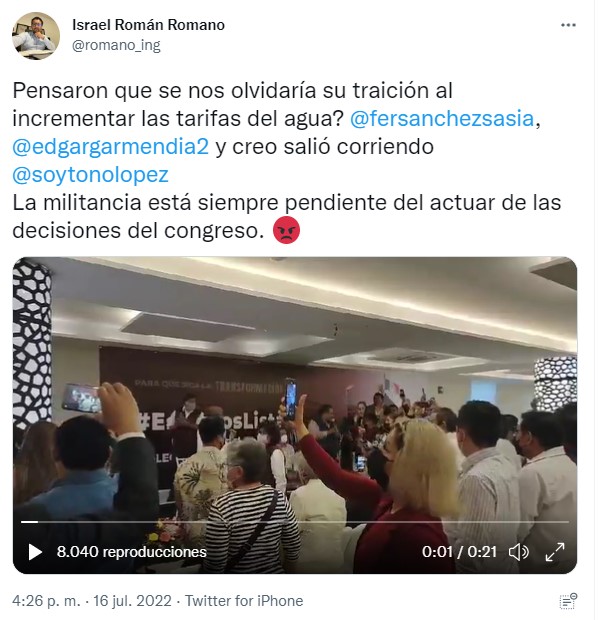Open Israel Román Romano's profile picture

click(36, 35)
